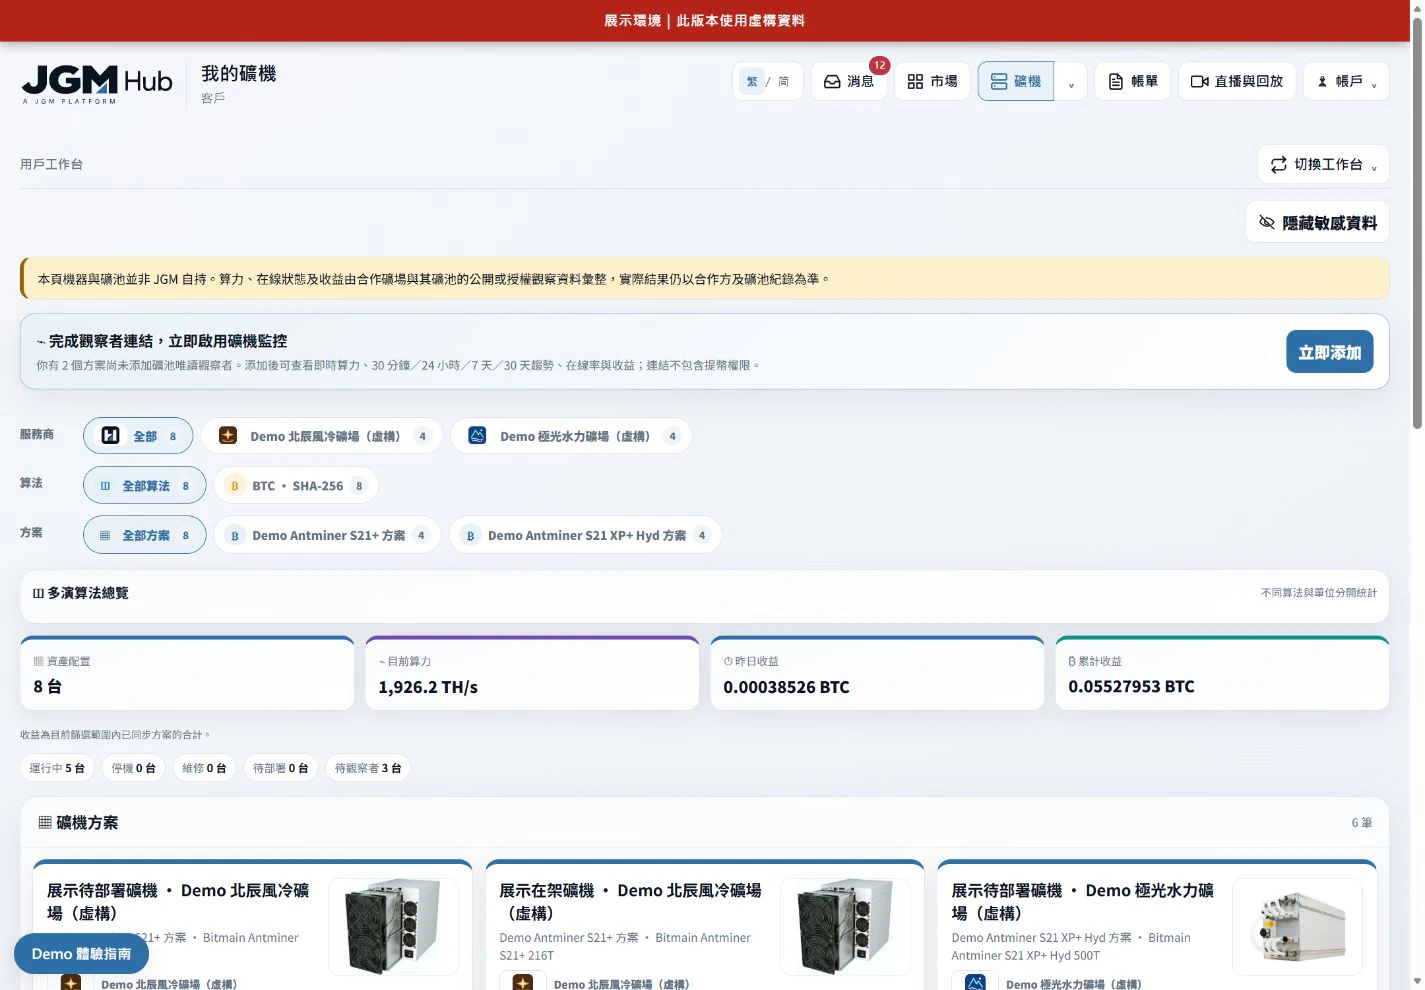Screen dimensions: 1425x990
Task: Select 全部算法 filter chip
Action: 145,485
